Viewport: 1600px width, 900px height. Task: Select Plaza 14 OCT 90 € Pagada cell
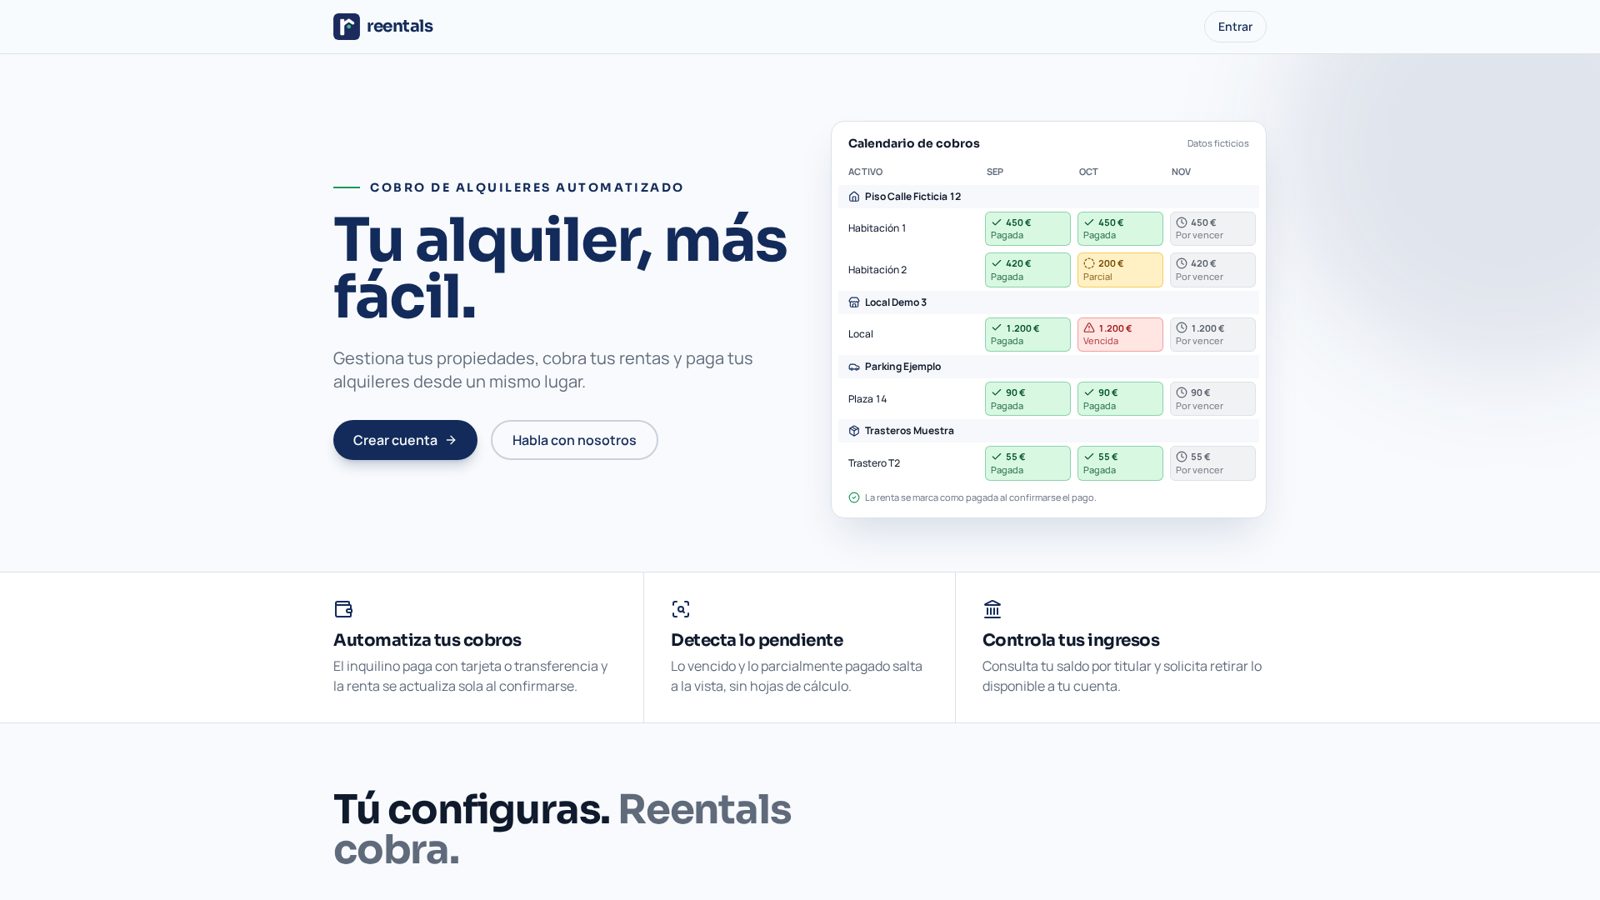1120,399
